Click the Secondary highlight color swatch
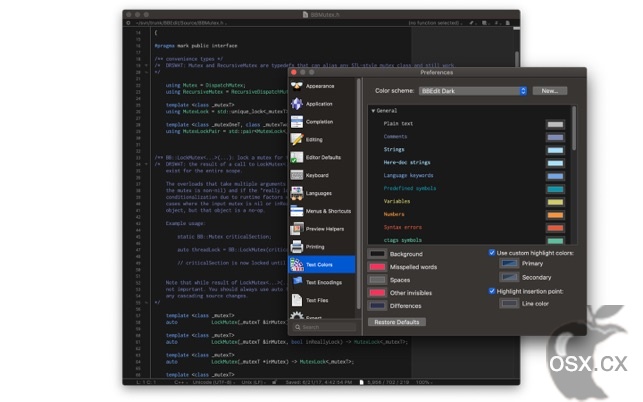Screen dimensions: 643x402 (509, 277)
